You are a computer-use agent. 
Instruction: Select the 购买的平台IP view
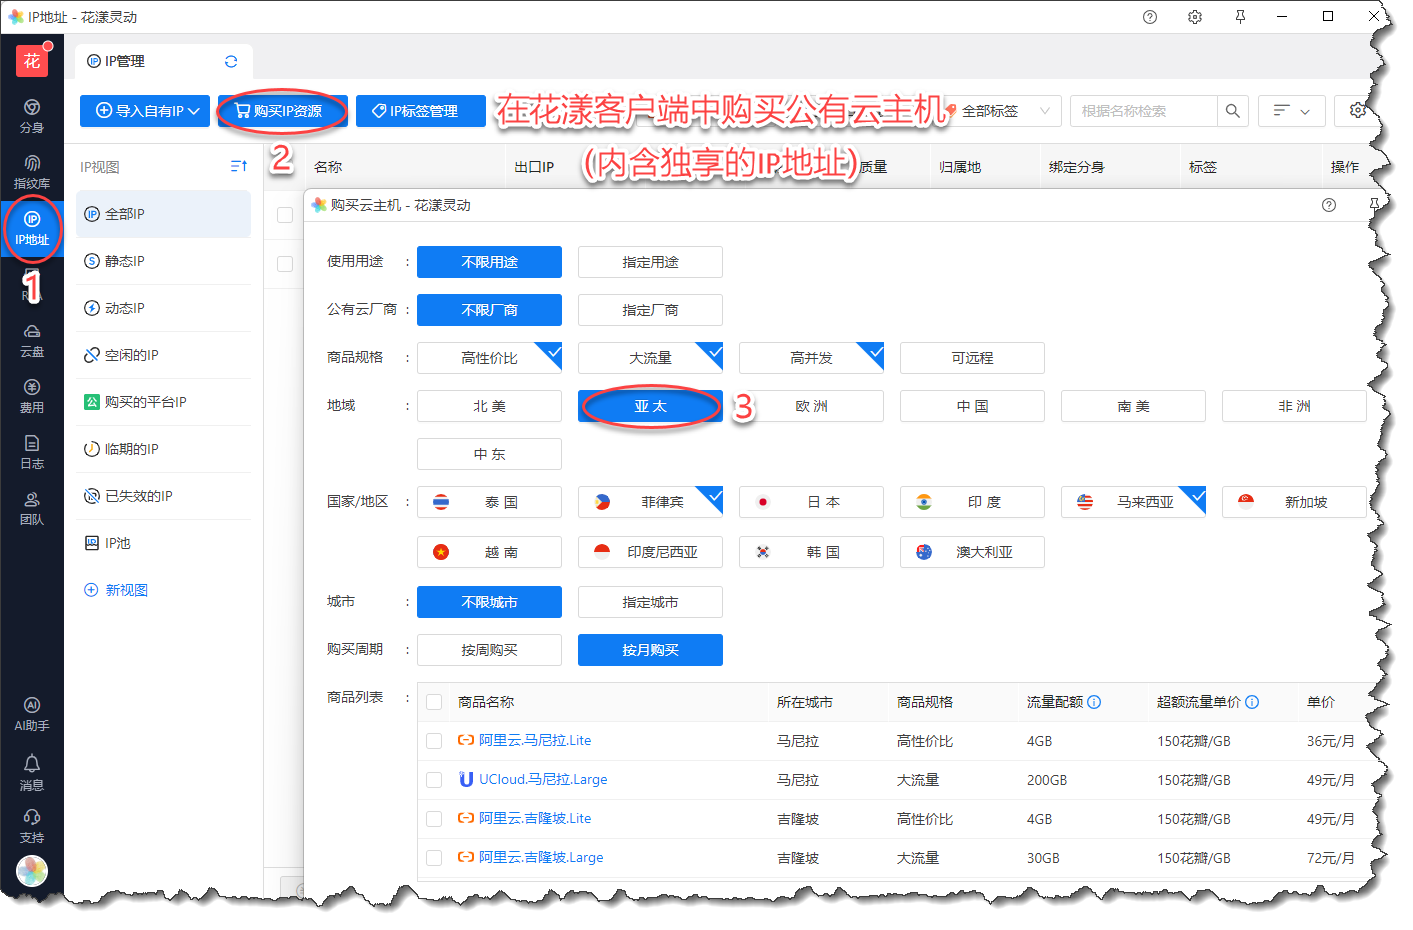pyautogui.click(x=163, y=402)
